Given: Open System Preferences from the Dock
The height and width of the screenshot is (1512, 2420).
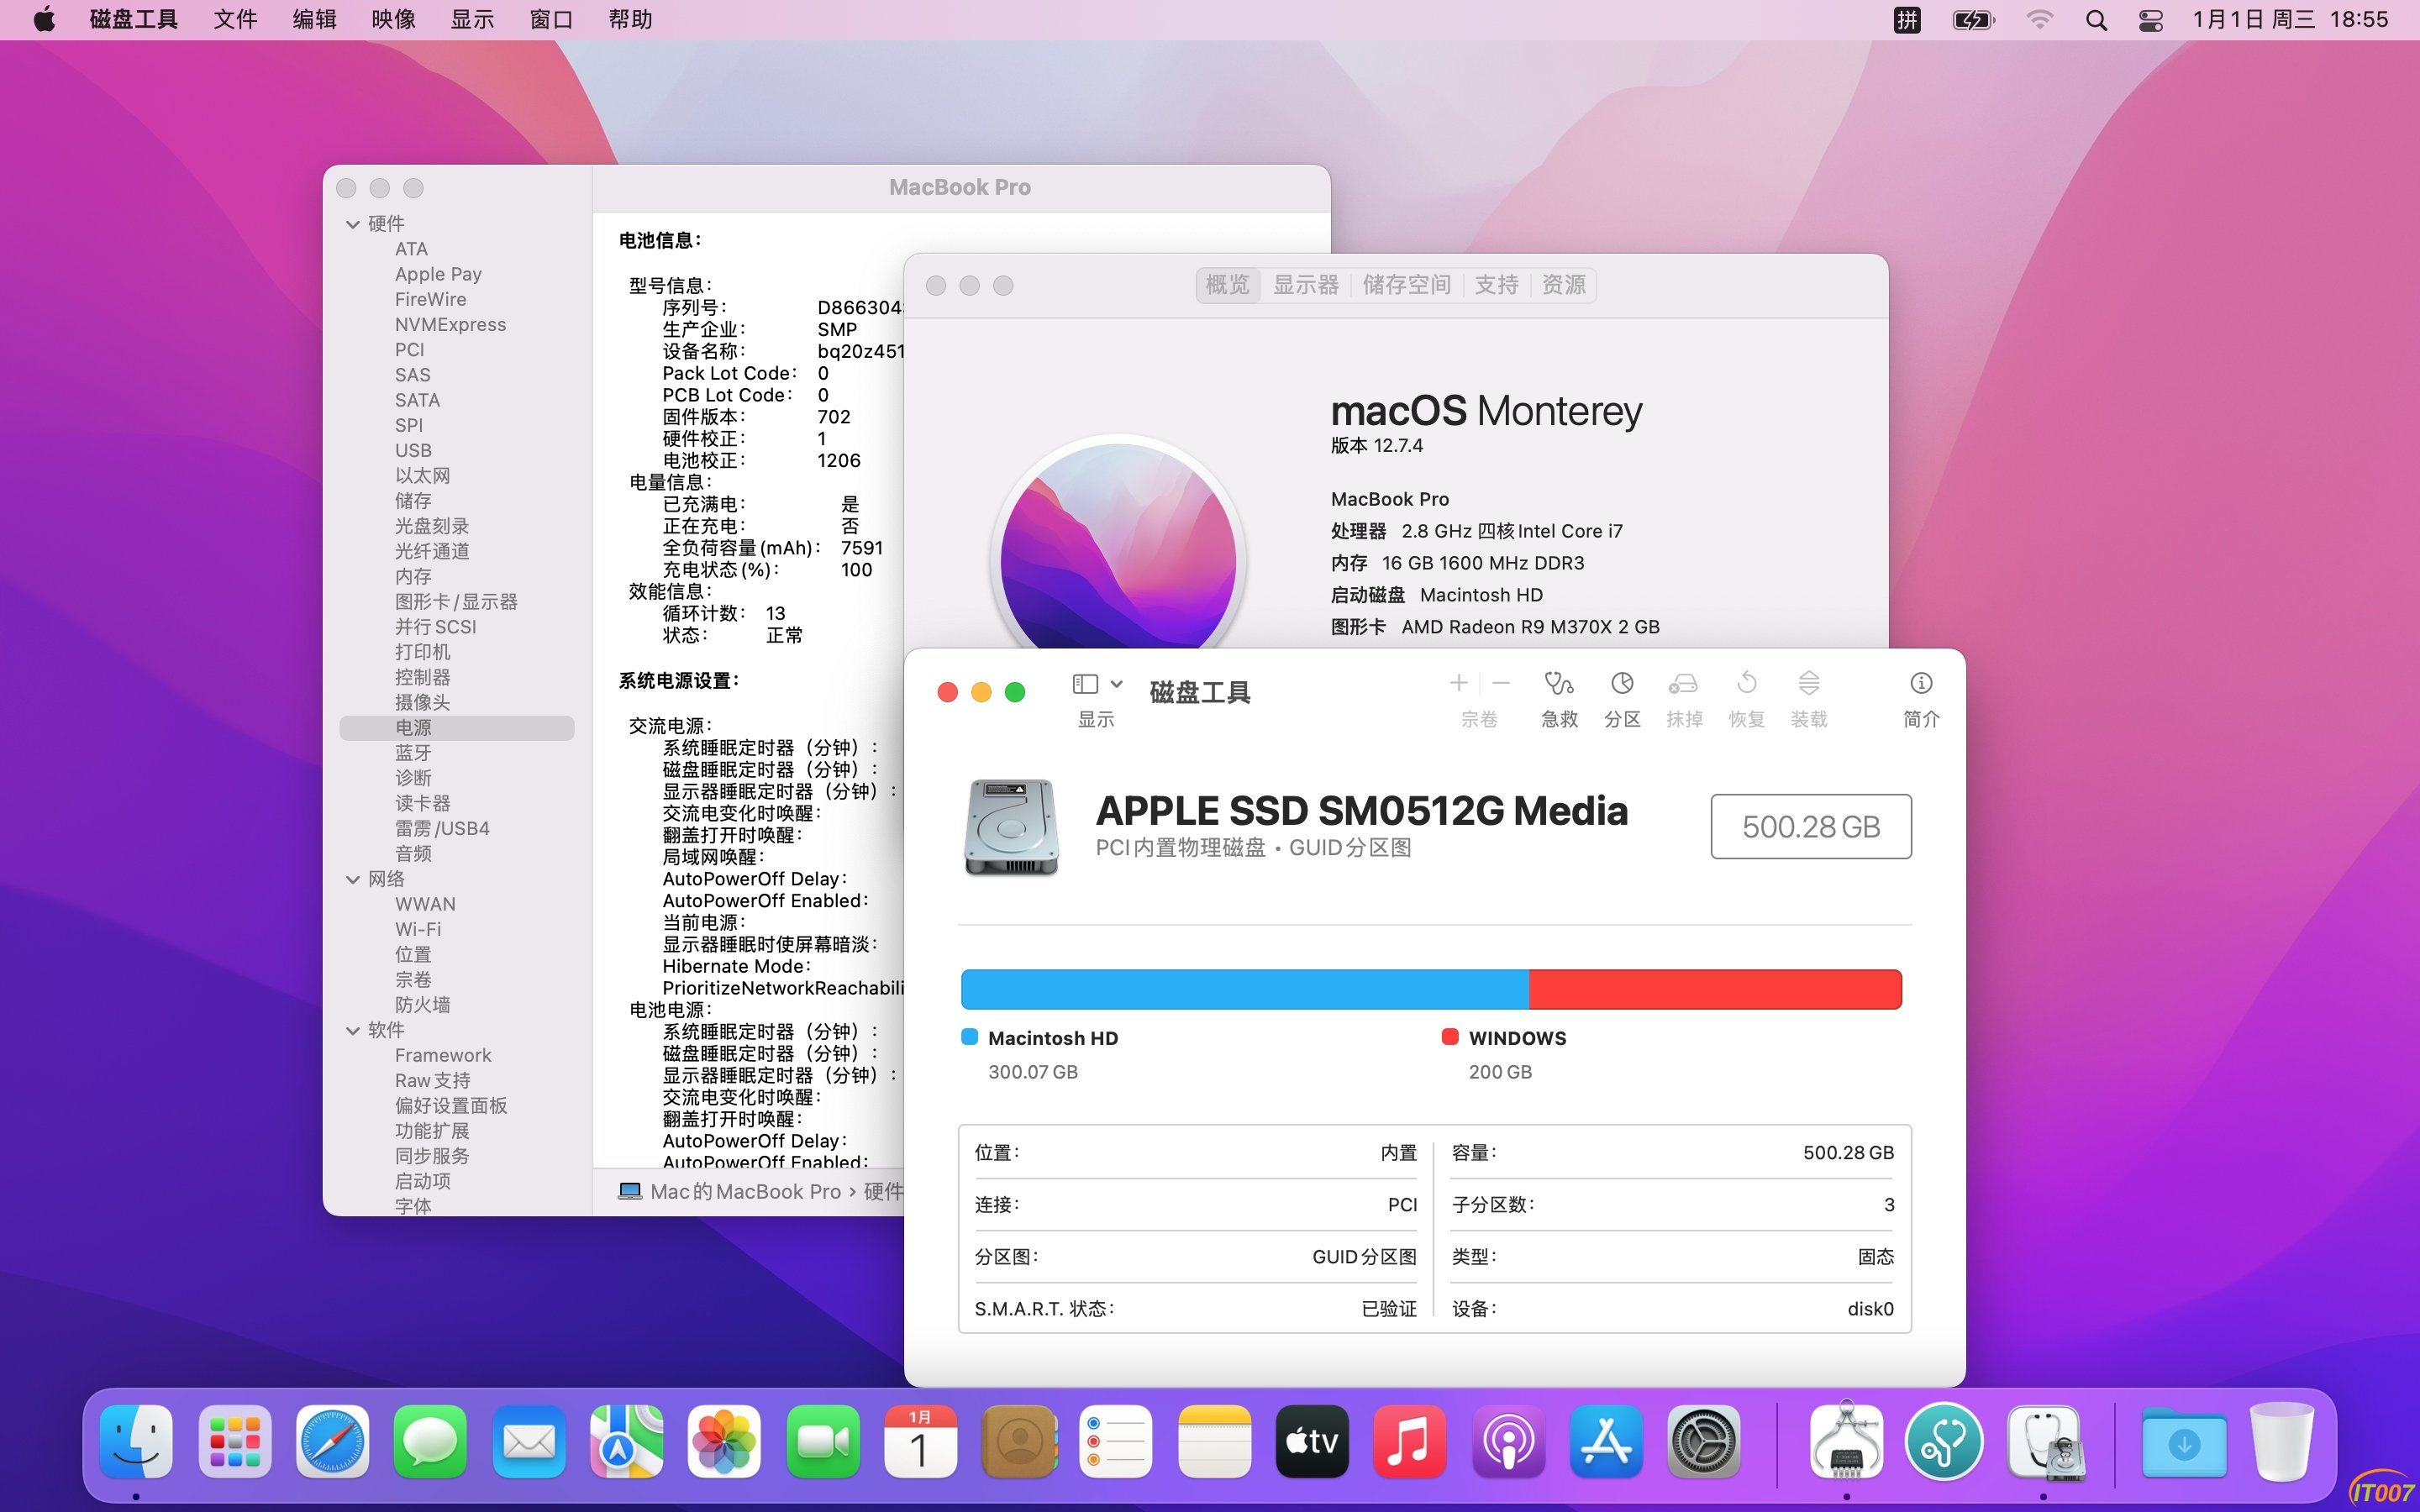Looking at the screenshot, I should pyautogui.click(x=1704, y=1441).
